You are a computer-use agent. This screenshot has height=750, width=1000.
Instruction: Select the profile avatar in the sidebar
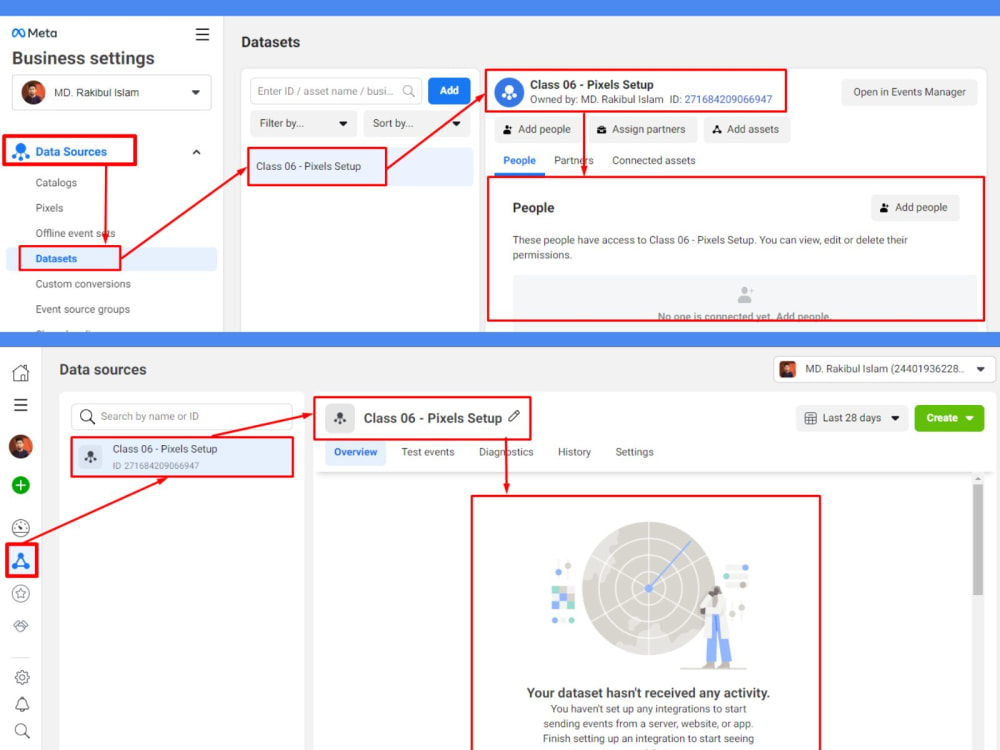click(x=20, y=448)
